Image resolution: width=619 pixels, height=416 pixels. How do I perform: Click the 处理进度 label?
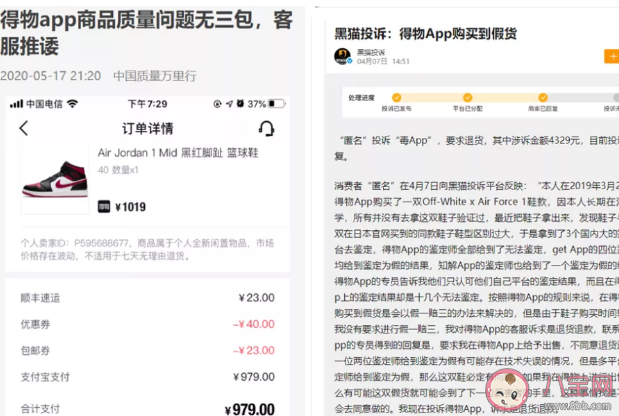pos(361,98)
